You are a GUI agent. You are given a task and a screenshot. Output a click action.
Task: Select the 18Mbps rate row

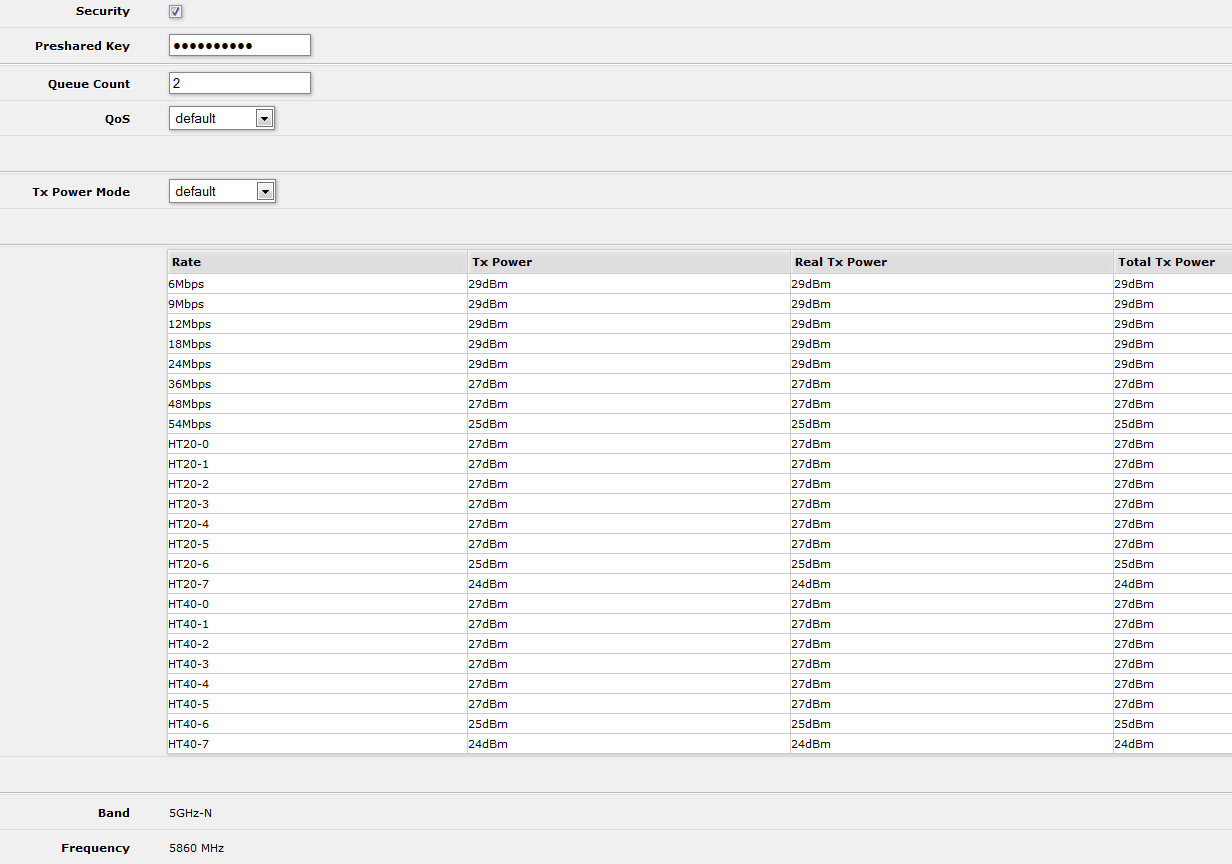700,344
